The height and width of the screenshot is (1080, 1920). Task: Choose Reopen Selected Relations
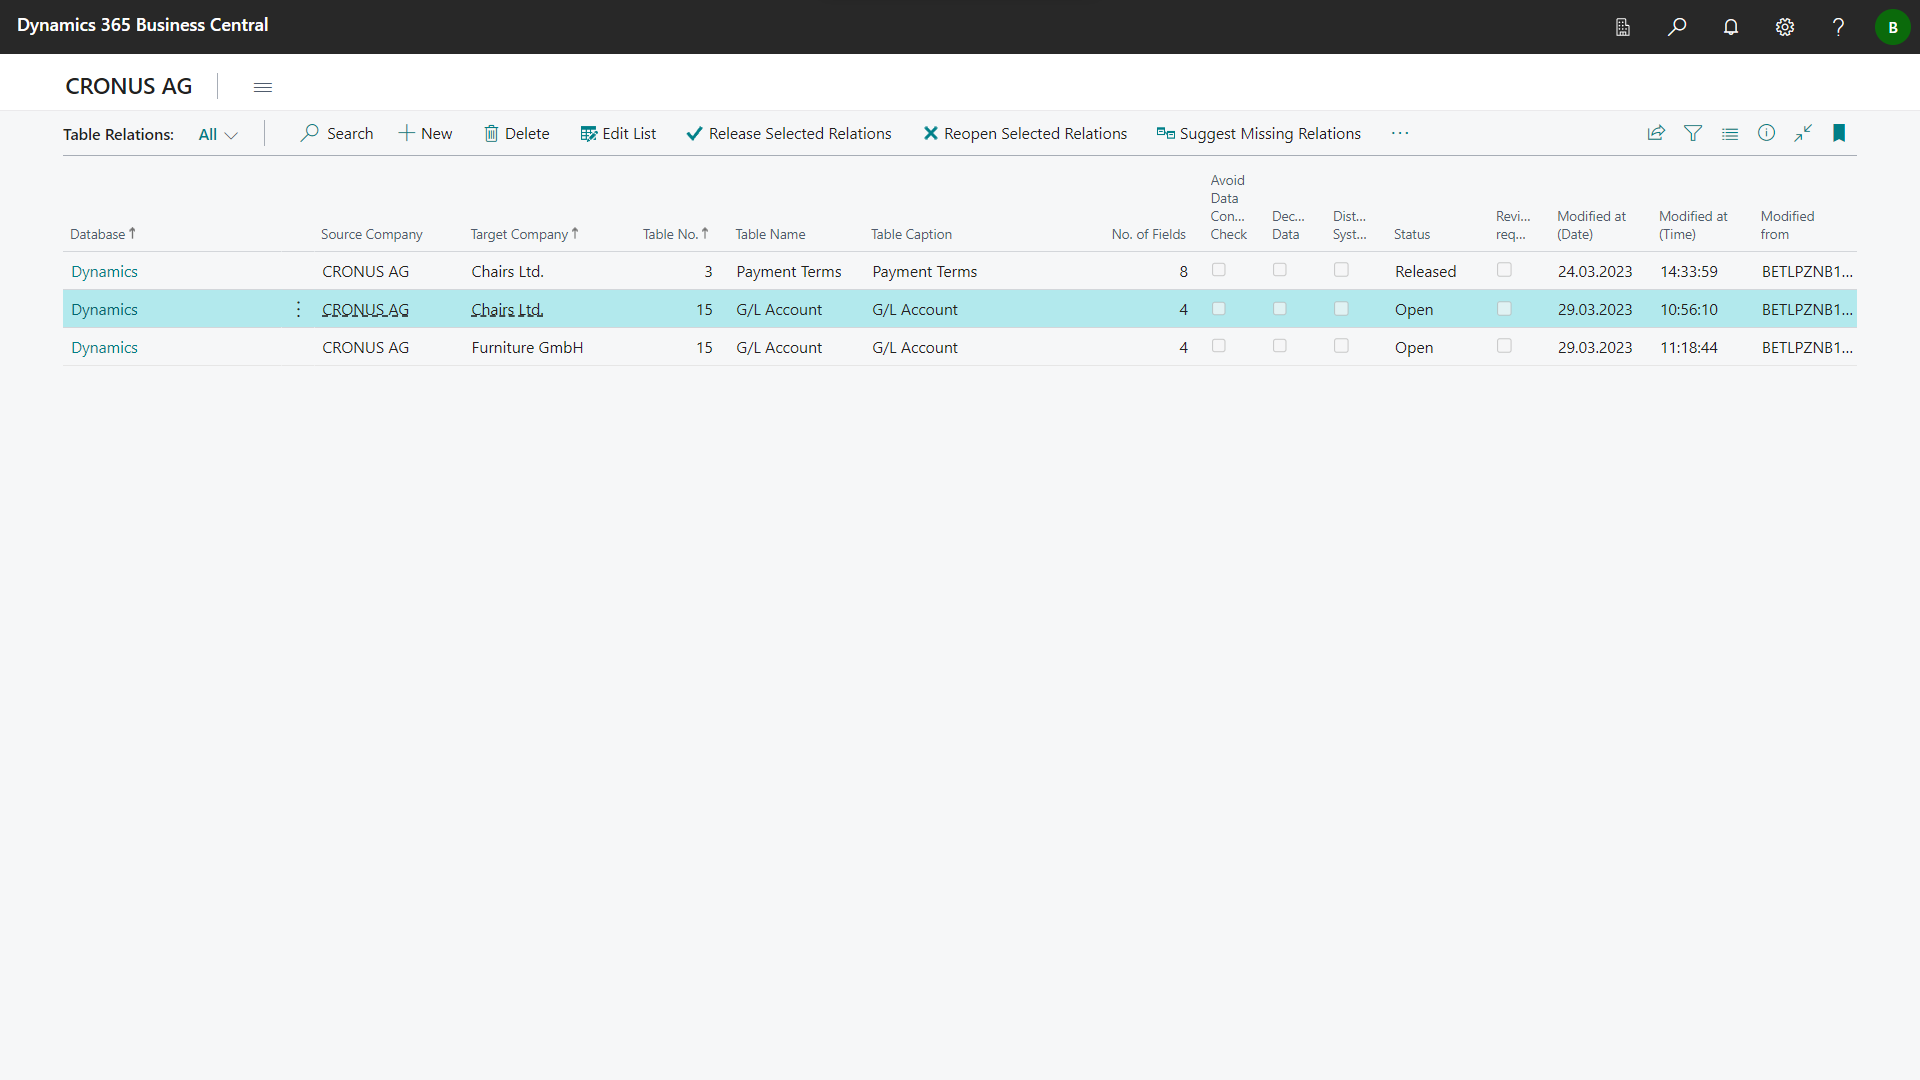(1025, 133)
